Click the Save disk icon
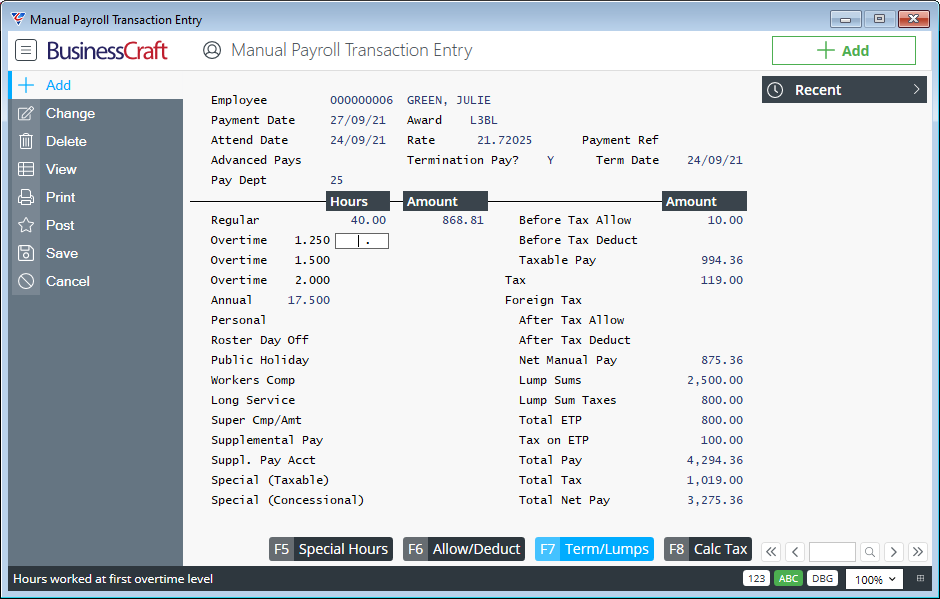Image resolution: width=940 pixels, height=599 pixels. click(26, 253)
